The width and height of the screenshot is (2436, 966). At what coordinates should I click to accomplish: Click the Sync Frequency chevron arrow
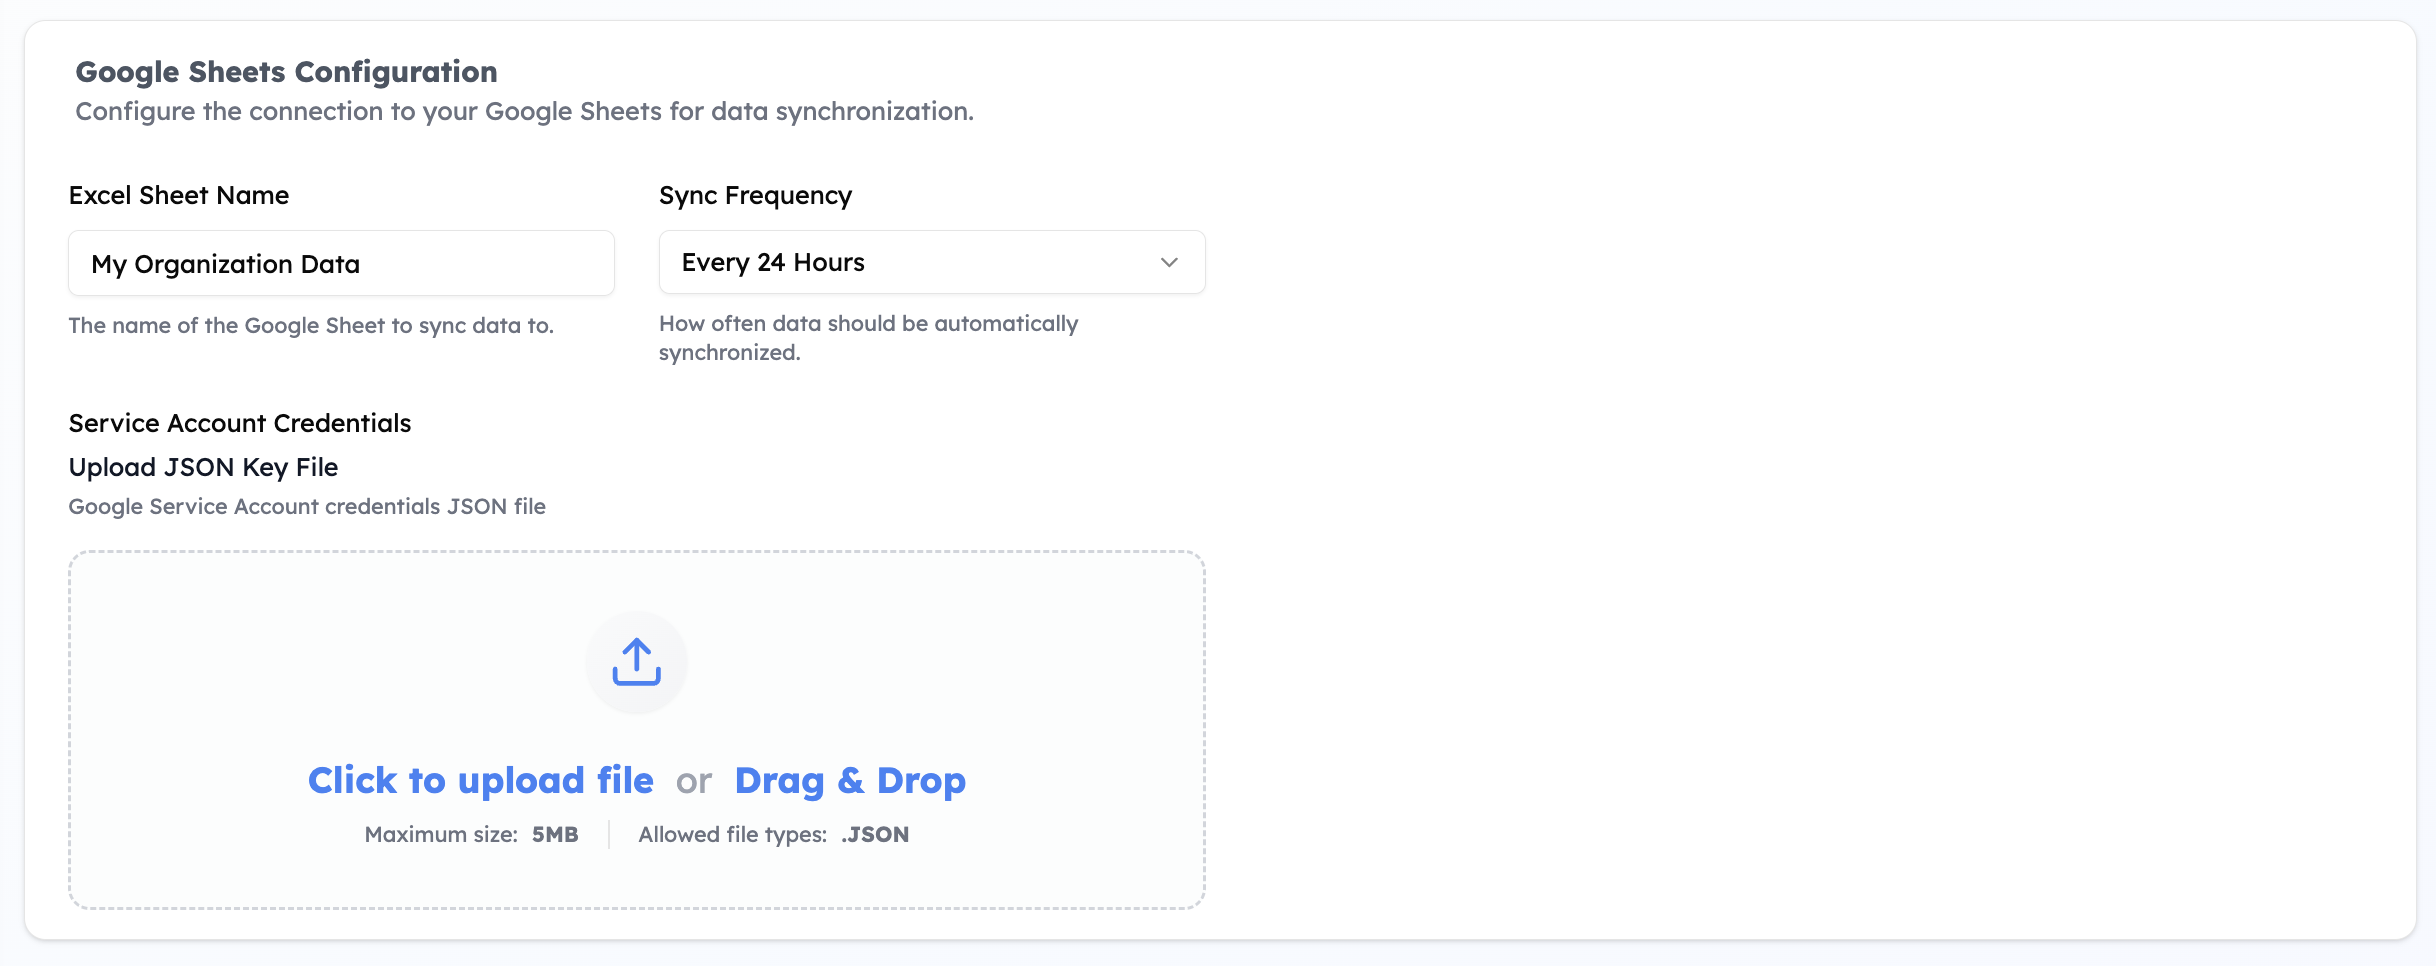coord(1168,263)
